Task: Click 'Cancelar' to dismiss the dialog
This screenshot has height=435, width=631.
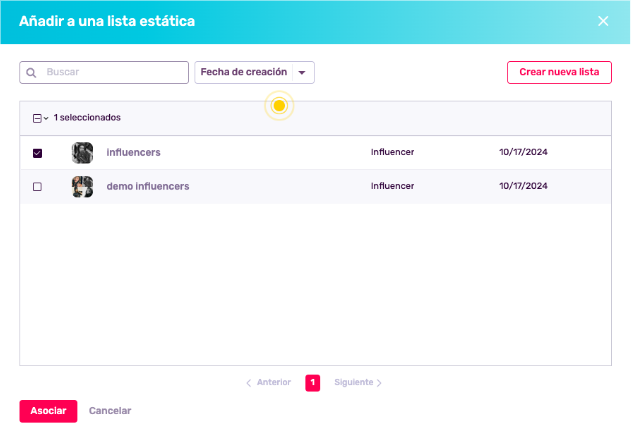Action: point(110,411)
